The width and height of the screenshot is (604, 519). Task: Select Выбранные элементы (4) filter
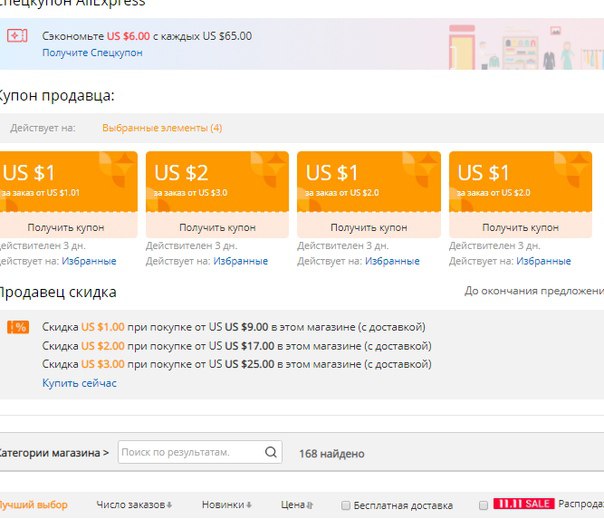point(162,128)
